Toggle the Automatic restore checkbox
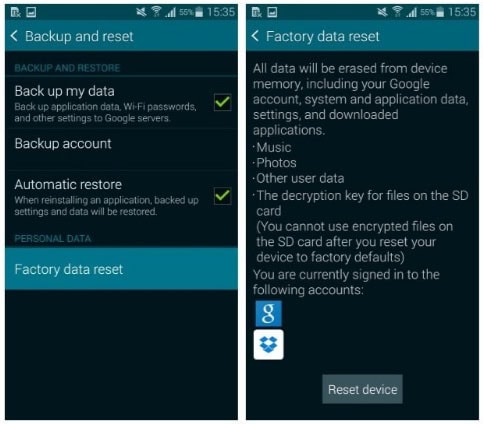483x424 pixels. 222,196
